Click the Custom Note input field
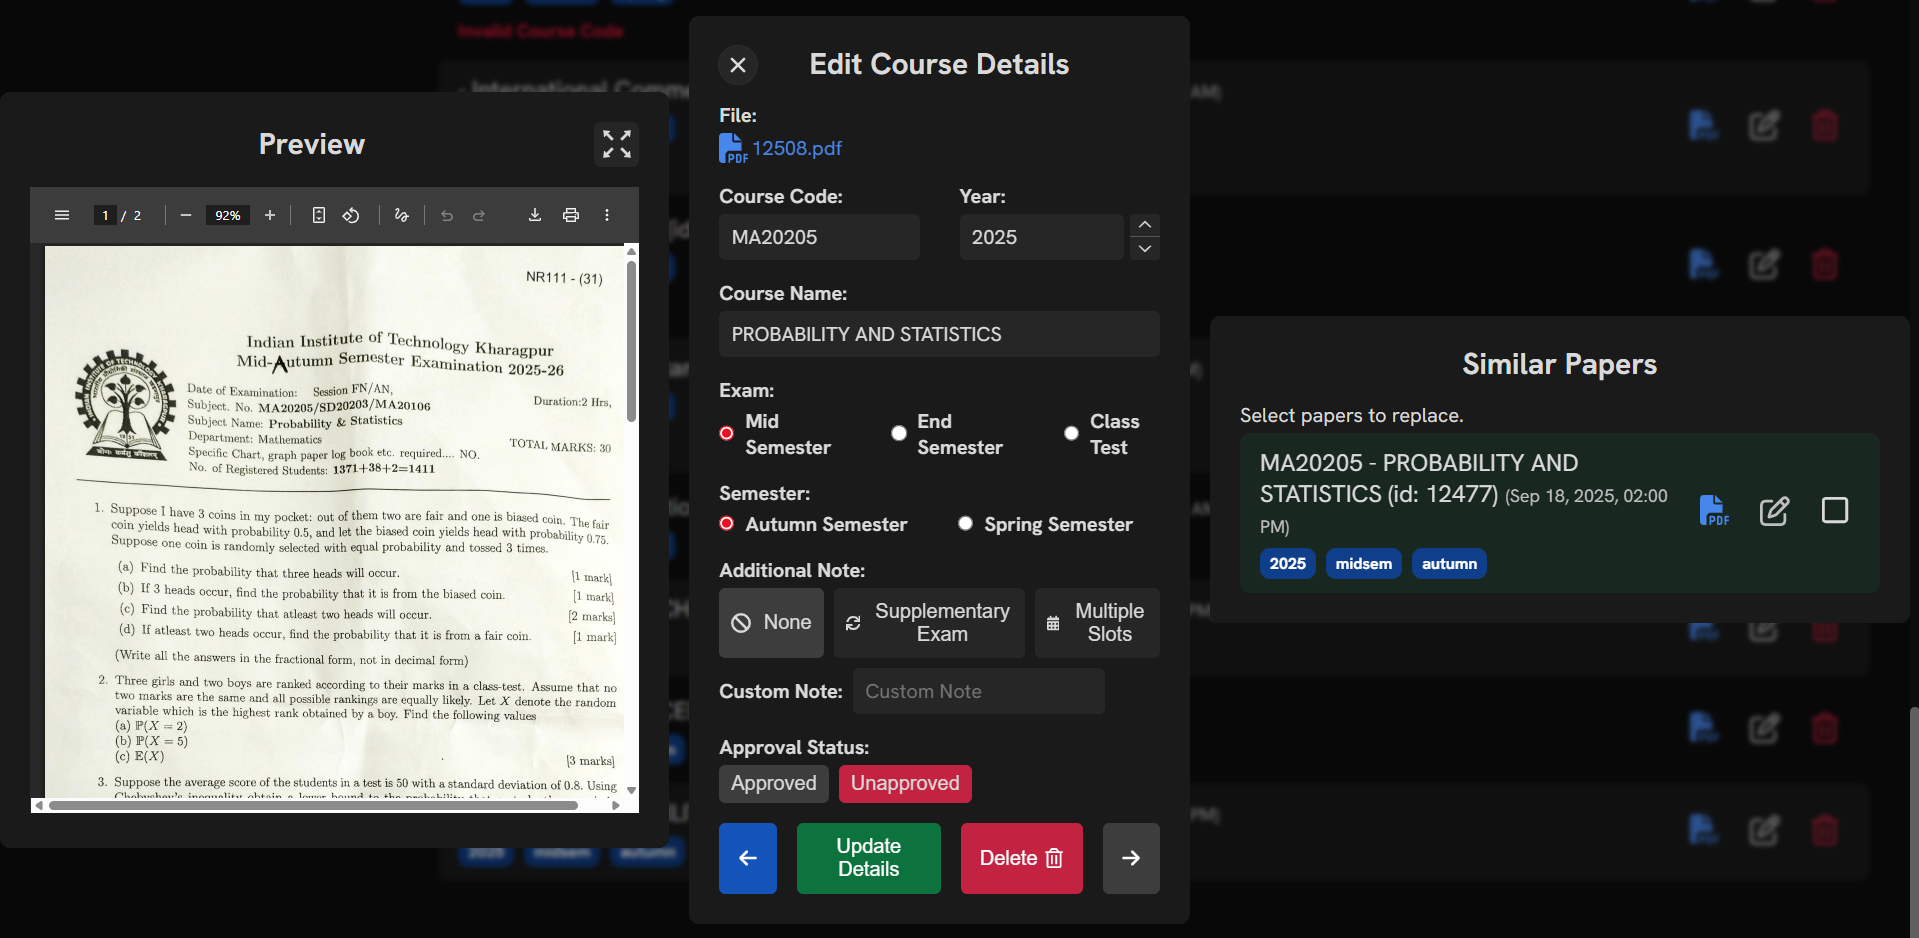 (x=978, y=692)
